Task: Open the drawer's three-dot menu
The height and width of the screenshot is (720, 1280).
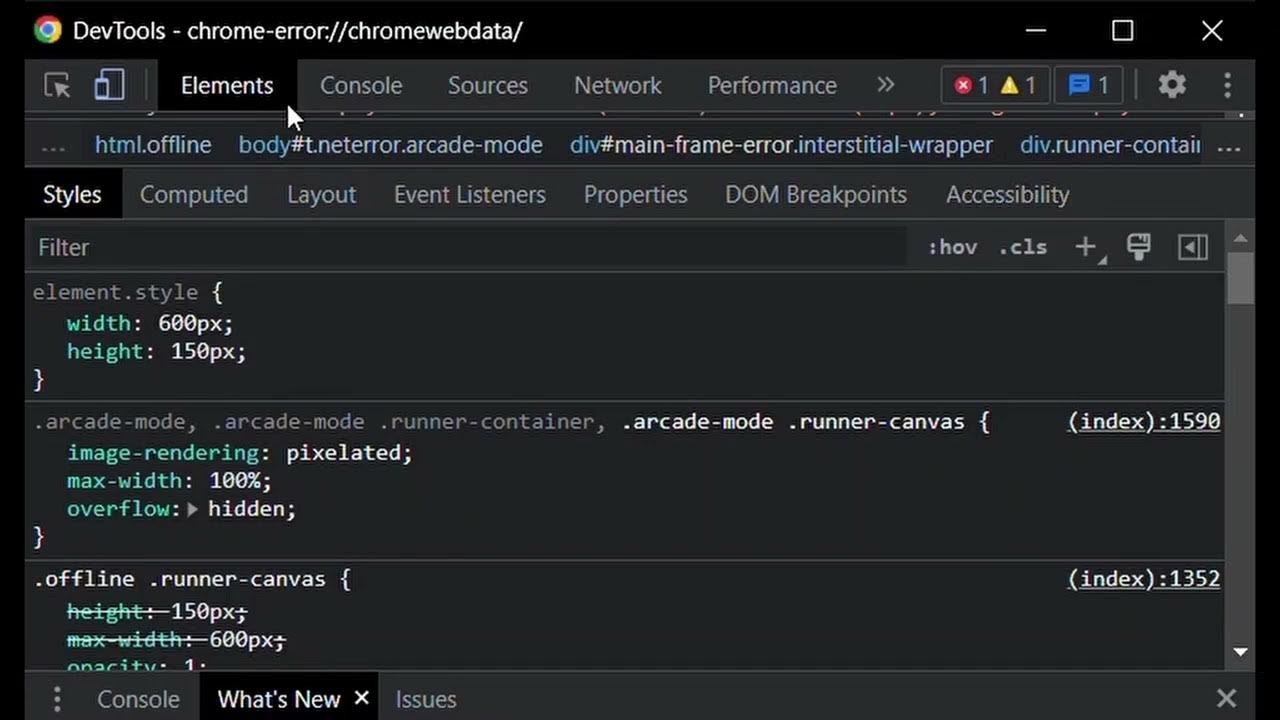Action: 57,699
